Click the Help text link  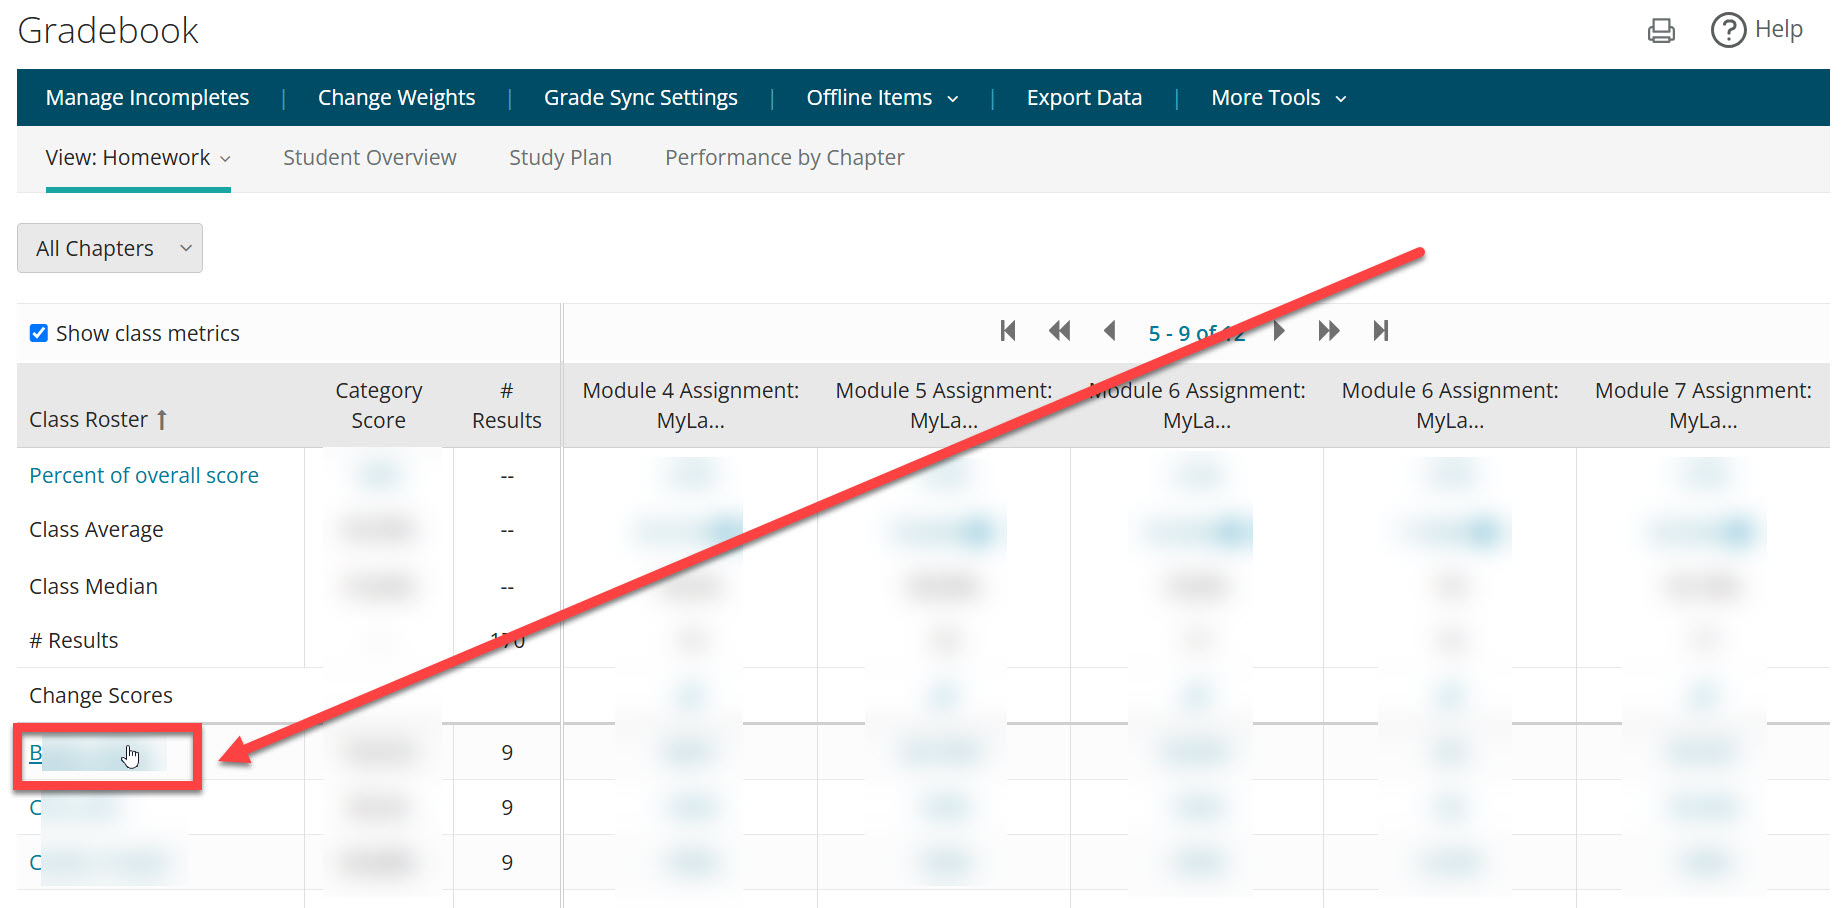click(x=1779, y=30)
